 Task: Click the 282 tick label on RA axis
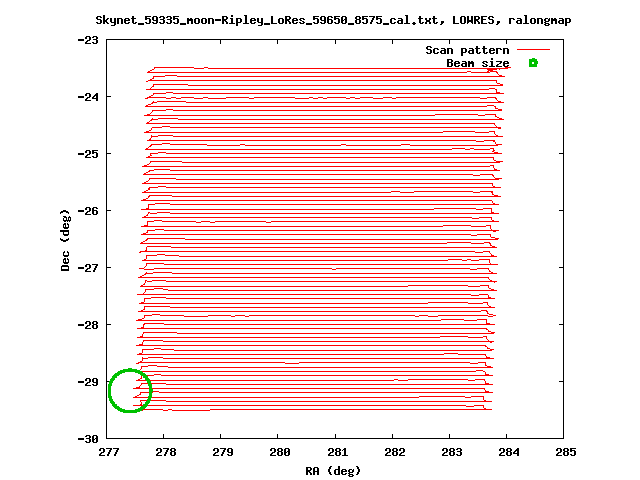395,452
